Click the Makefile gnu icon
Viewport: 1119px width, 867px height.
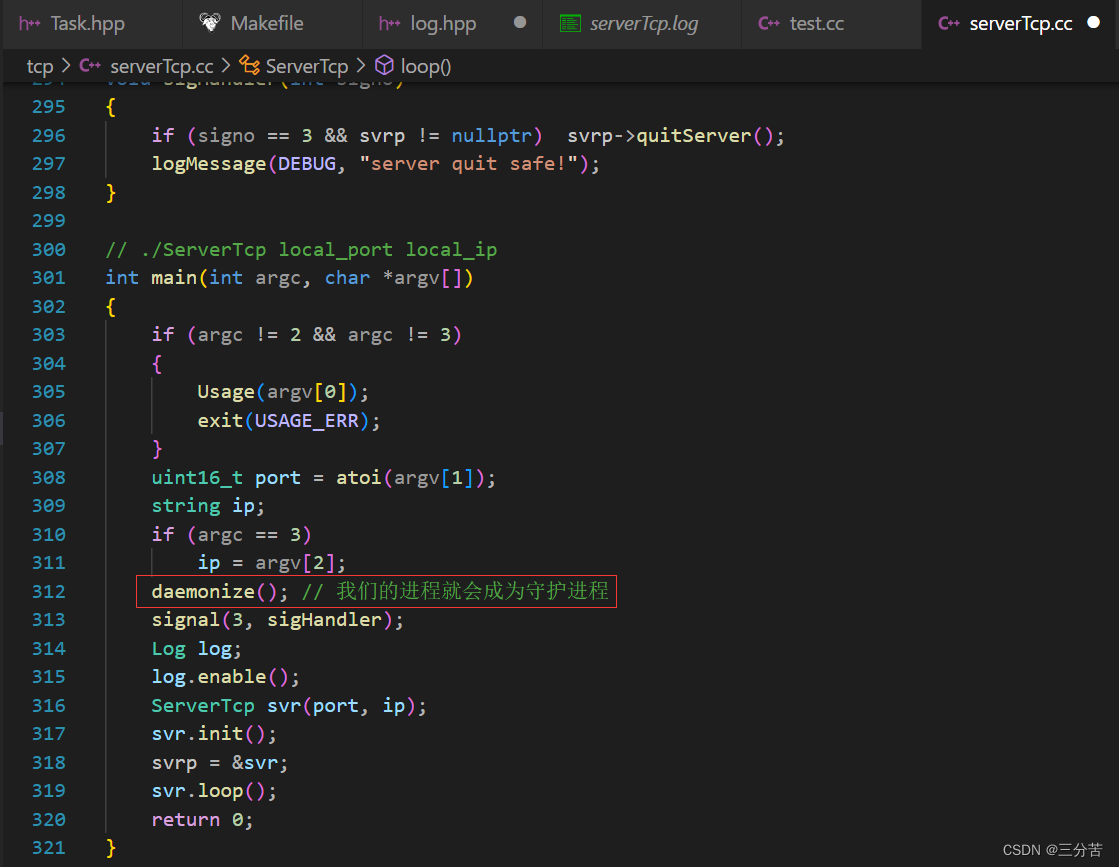pos(210,23)
